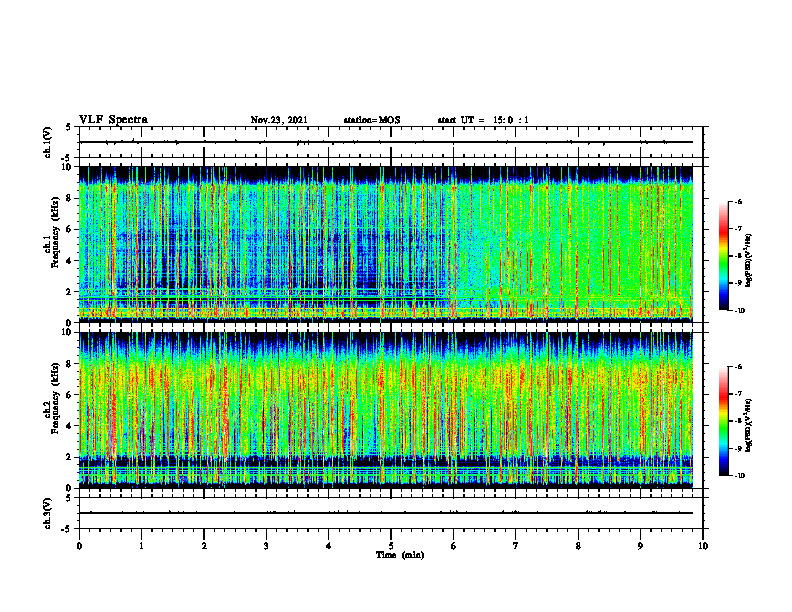The height and width of the screenshot is (612, 792).
Task: Click time axis tick label '8'
Action: click(578, 546)
